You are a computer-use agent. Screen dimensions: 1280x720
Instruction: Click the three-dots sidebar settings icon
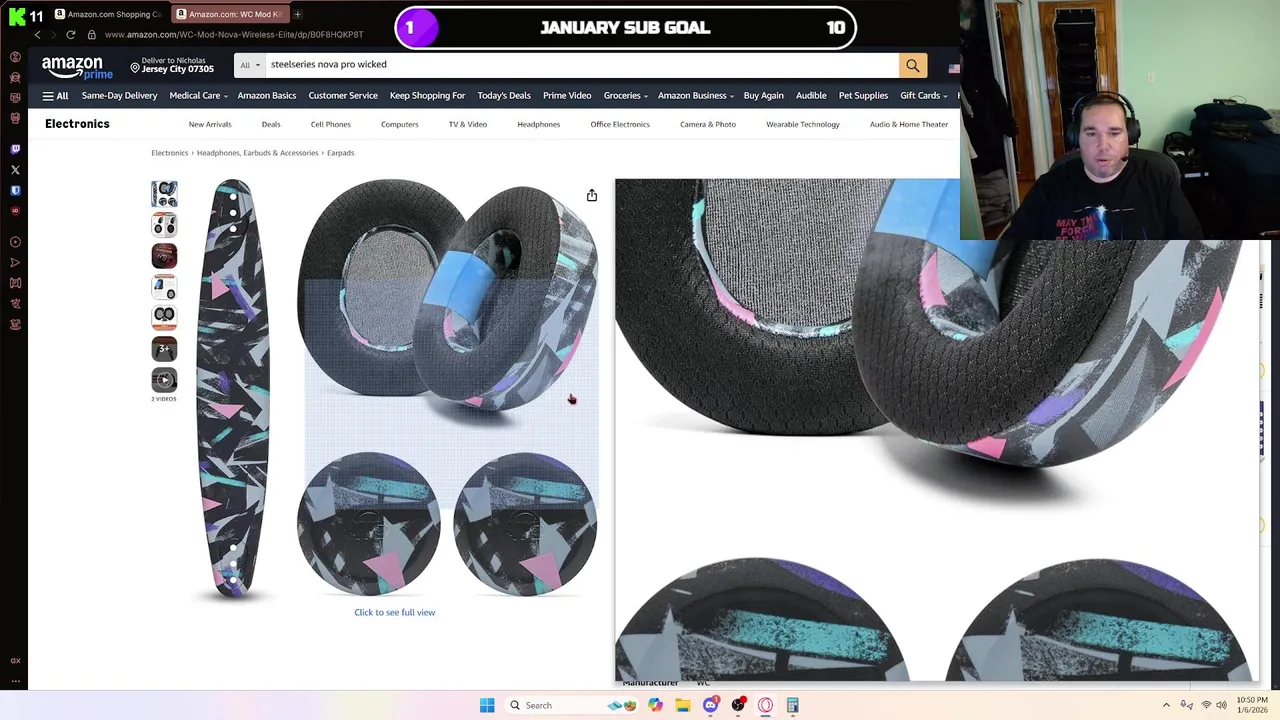point(15,681)
